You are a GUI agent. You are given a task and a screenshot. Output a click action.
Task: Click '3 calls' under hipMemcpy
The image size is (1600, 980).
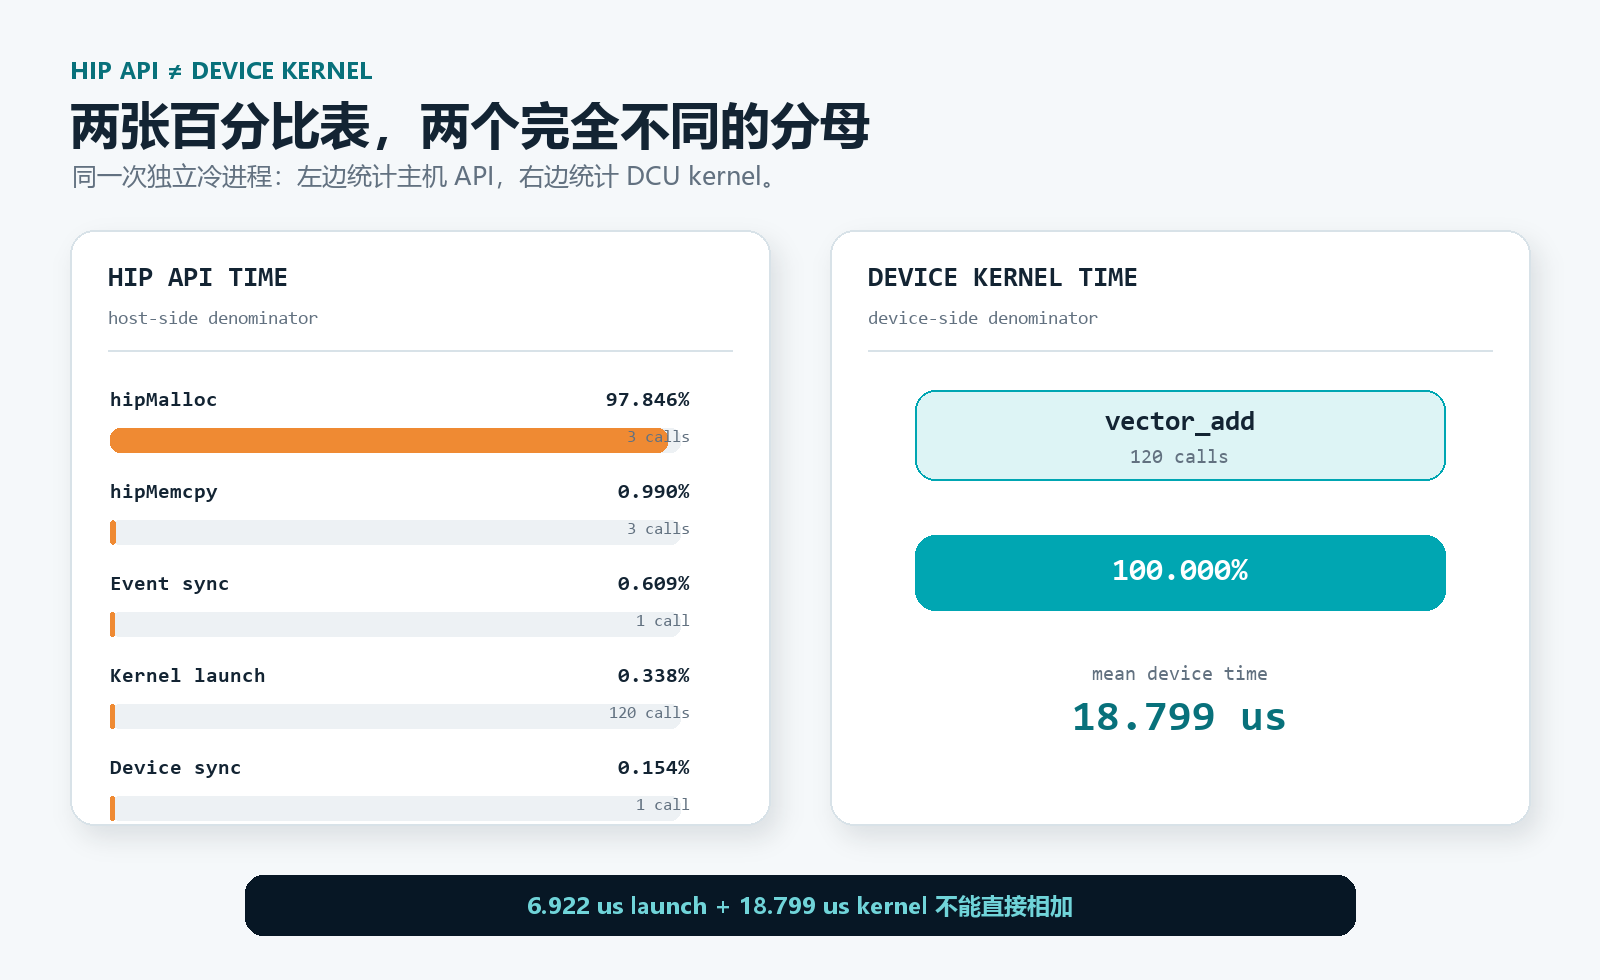[x=658, y=528]
